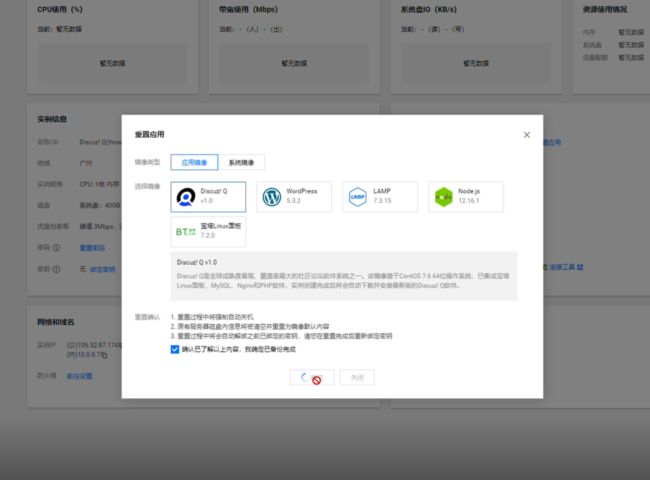Viewport: 650px width, 480px height.
Task: Select the Discuz! Q v1.0 image card
Action: [208, 197]
